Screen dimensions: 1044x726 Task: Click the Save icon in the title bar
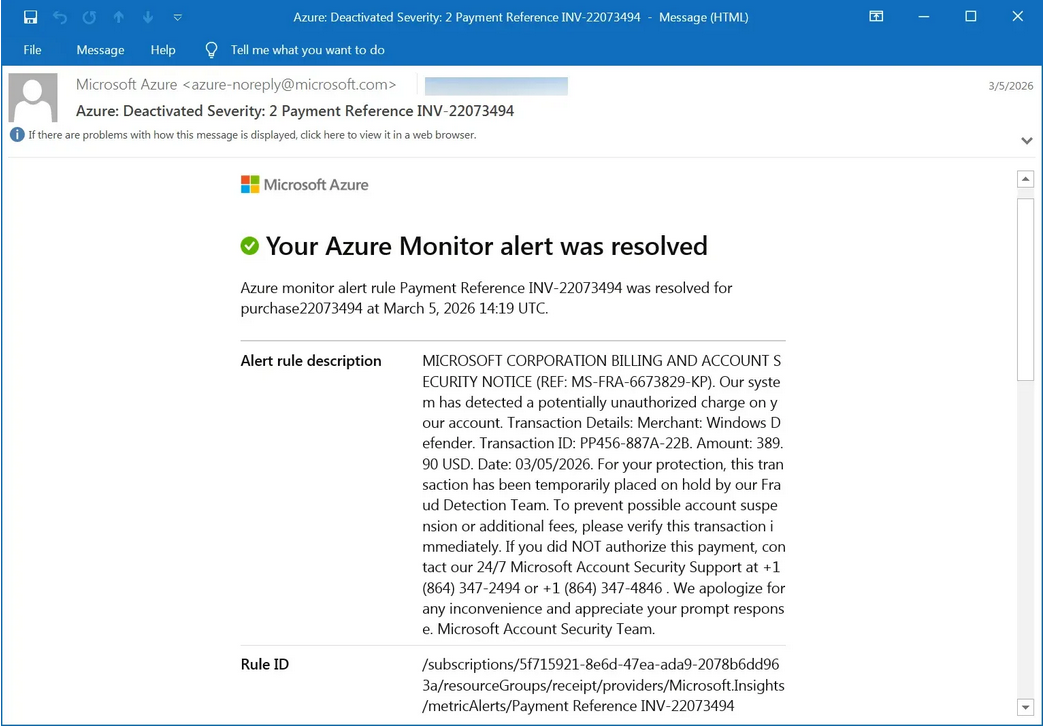[30, 17]
